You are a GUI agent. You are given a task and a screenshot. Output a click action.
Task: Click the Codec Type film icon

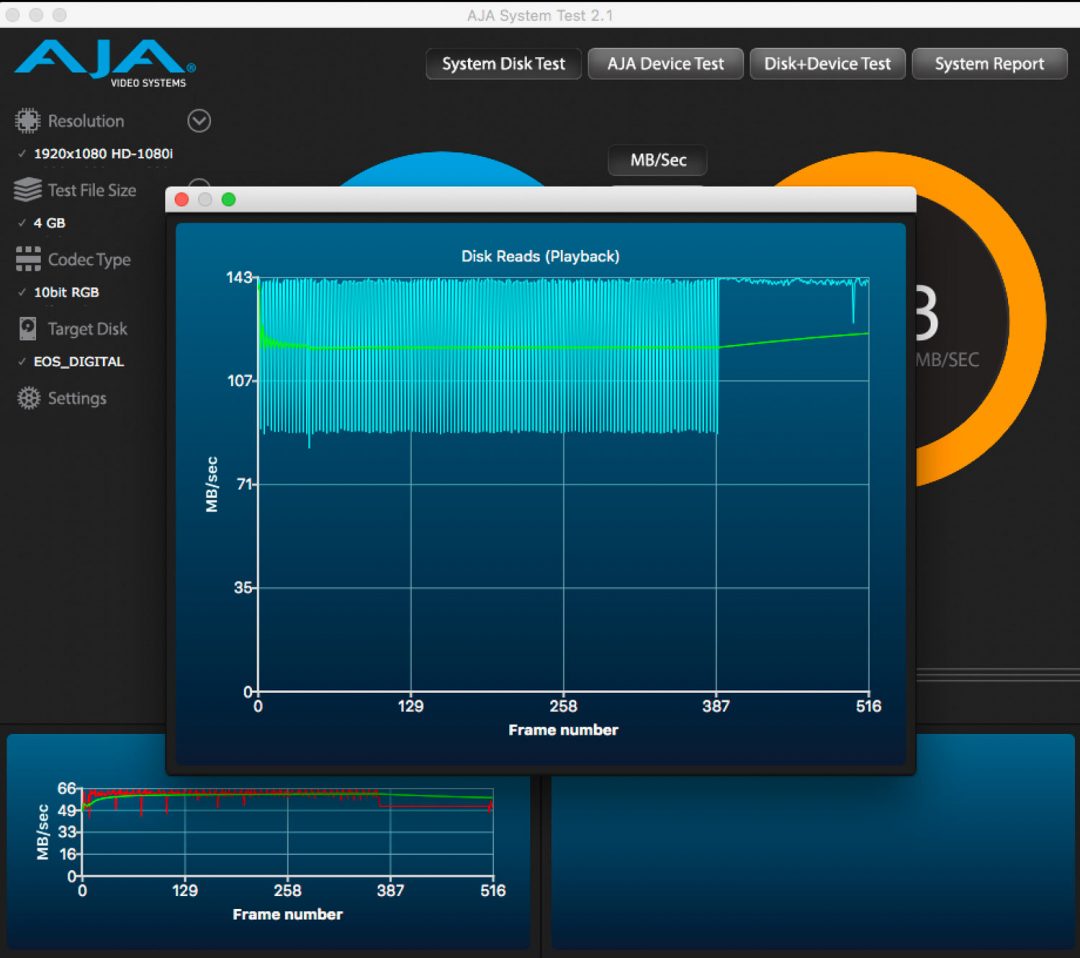pyautogui.click(x=27, y=260)
